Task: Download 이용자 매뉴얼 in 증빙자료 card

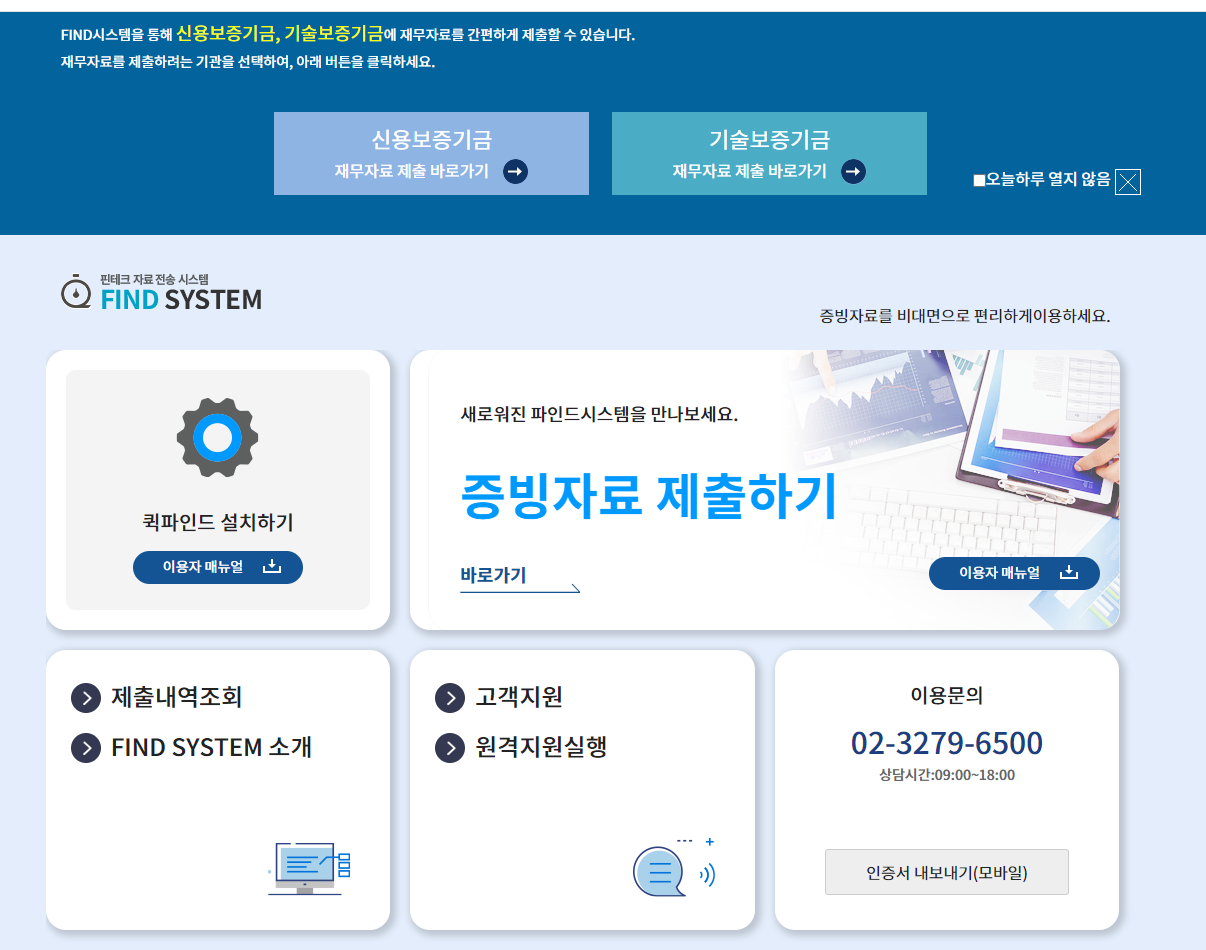Action: pyautogui.click(x=1014, y=573)
